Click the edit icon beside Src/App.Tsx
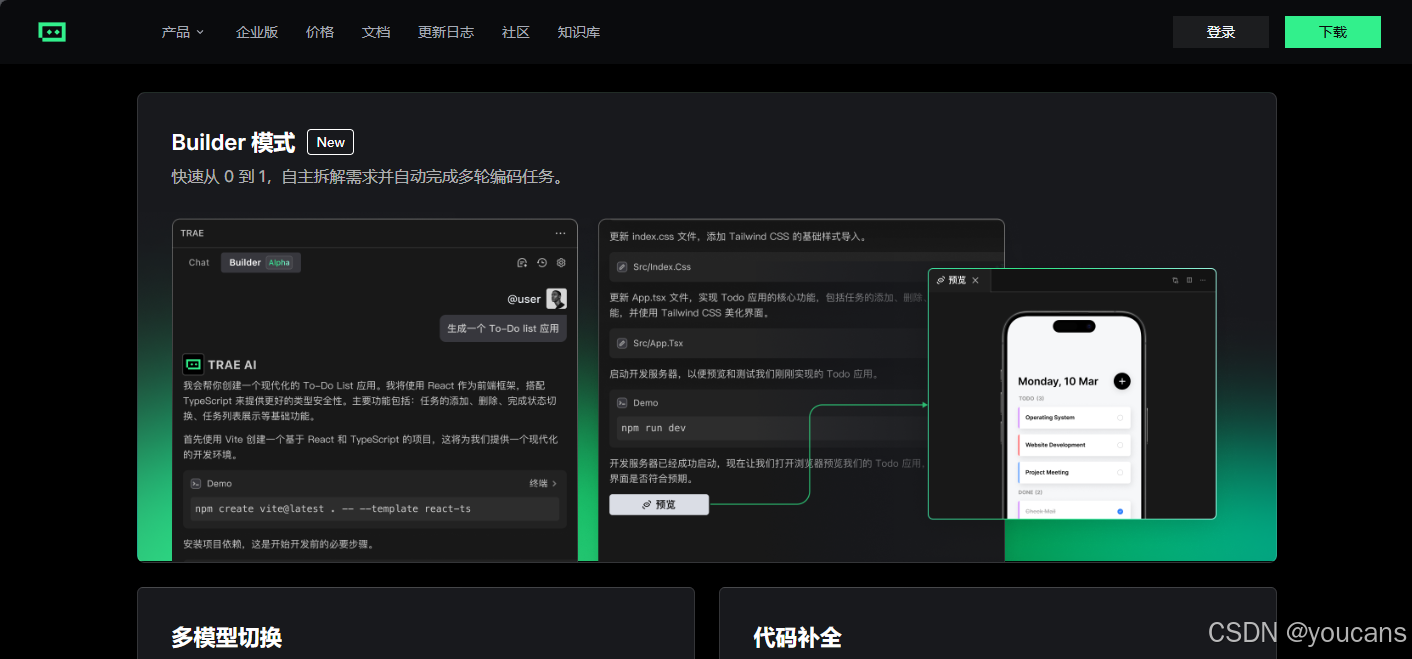The image size is (1412, 659). click(622, 343)
